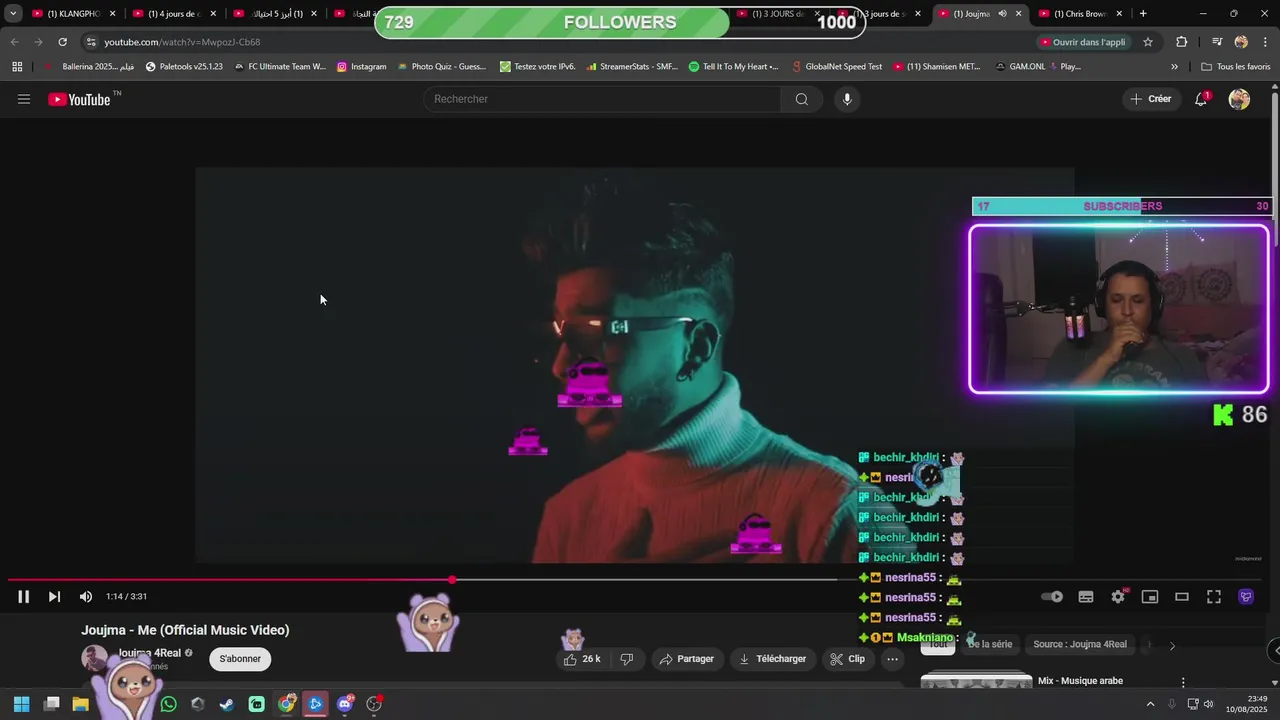This screenshot has width=1280, height=720.
Task: Open Tous les favoris folder
Action: pos(1236,67)
